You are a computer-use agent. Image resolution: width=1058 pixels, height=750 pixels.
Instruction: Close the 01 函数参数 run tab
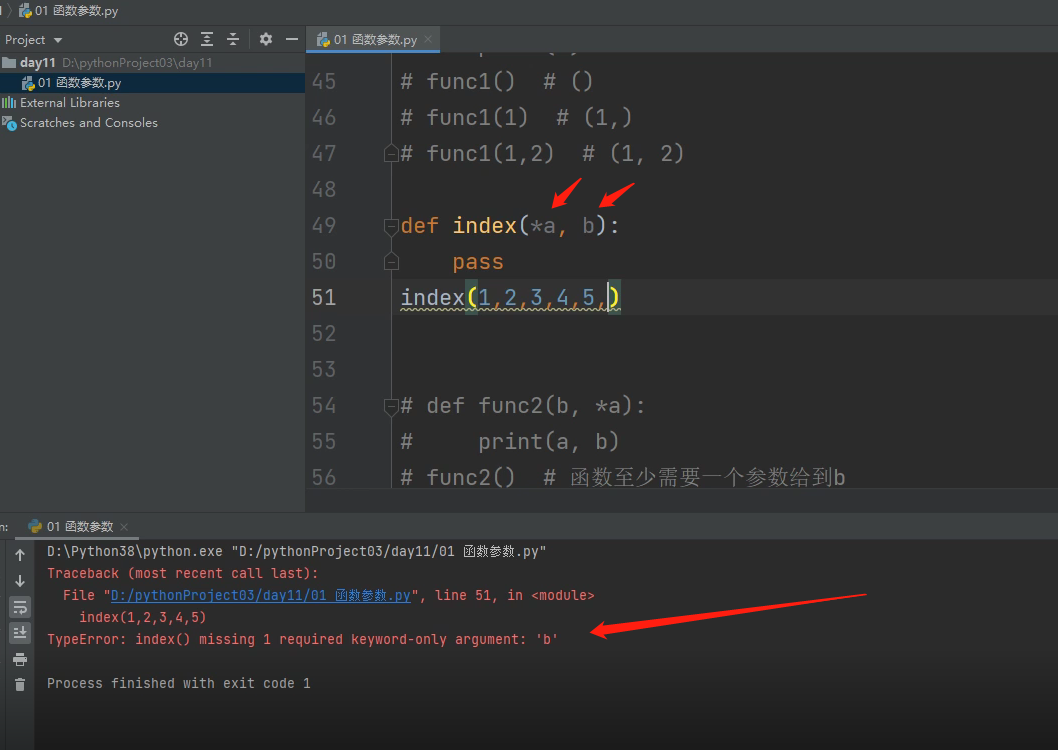[124, 527]
